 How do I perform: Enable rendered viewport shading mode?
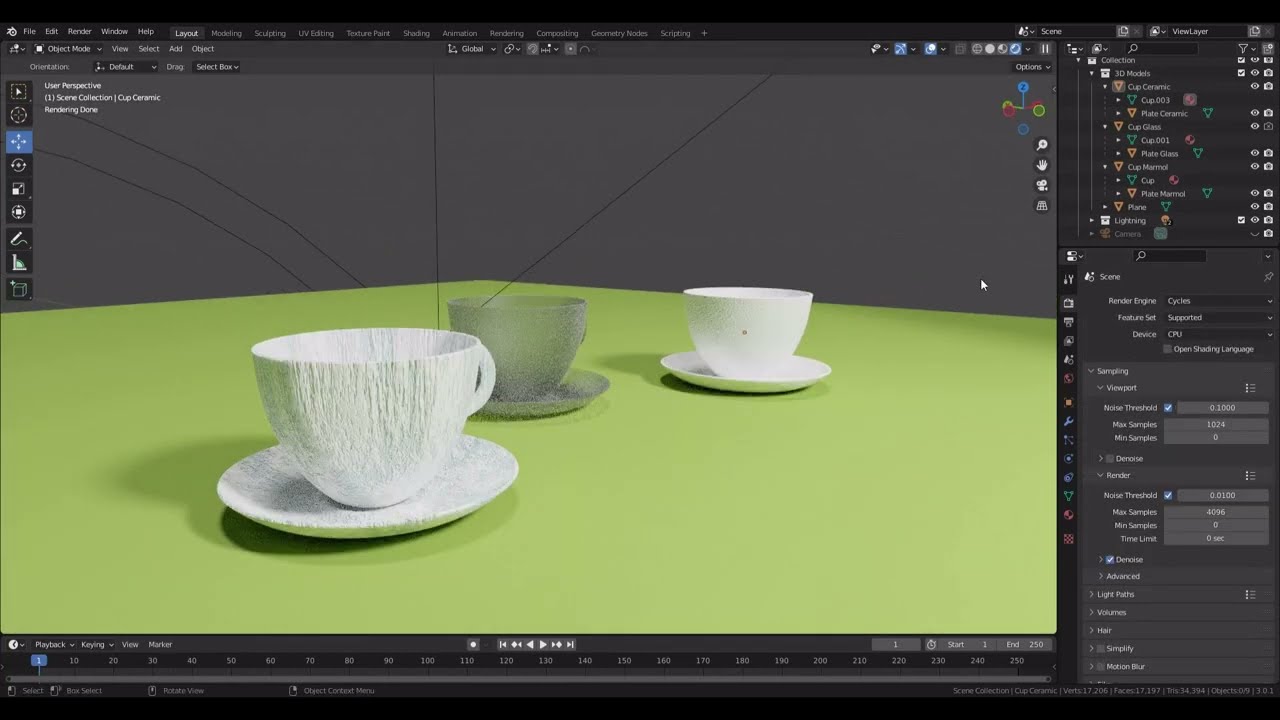coord(1015,49)
